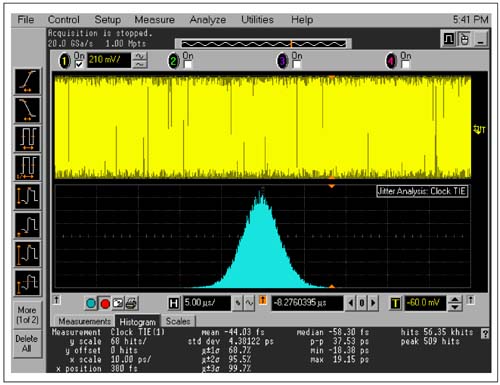The width and height of the screenshot is (500, 385).
Task: Select the peak-to-peak voltage measurement icon
Action: pyautogui.click(x=27, y=196)
